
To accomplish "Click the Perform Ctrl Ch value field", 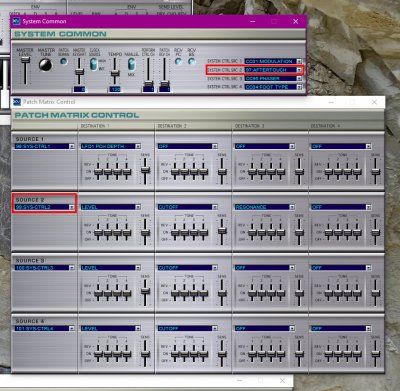I will (149, 89).
